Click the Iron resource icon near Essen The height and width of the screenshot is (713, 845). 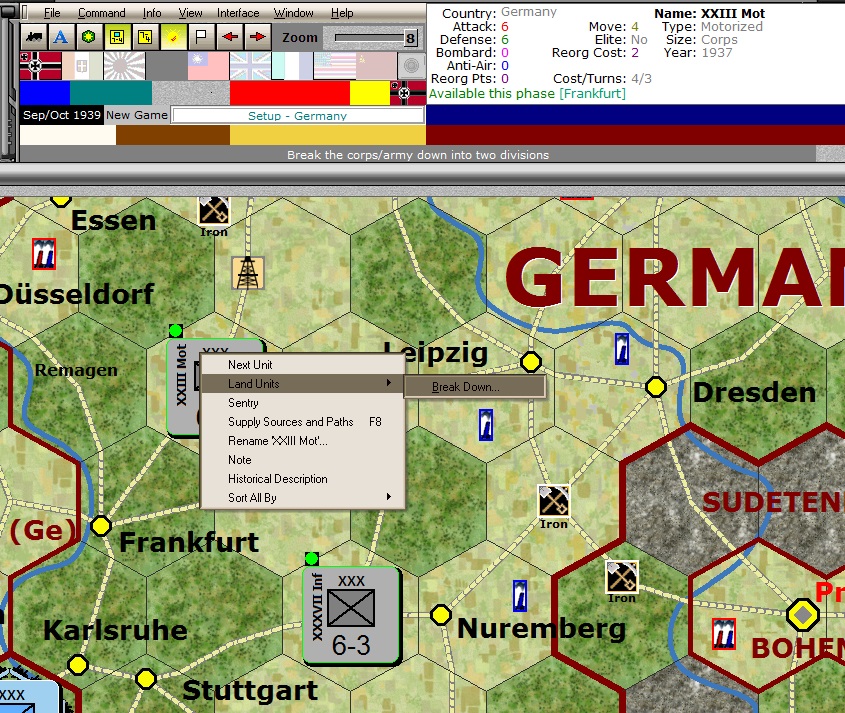[214, 211]
